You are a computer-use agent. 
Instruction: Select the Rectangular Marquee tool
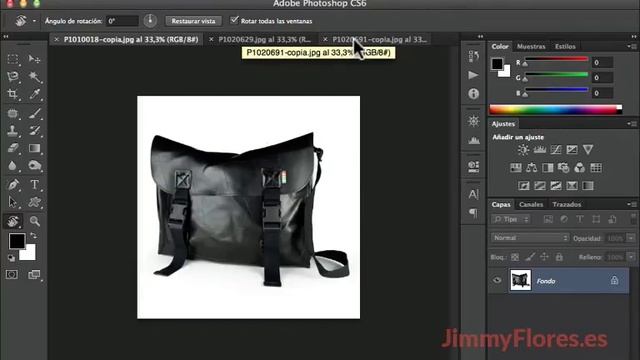click(x=13, y=60)
